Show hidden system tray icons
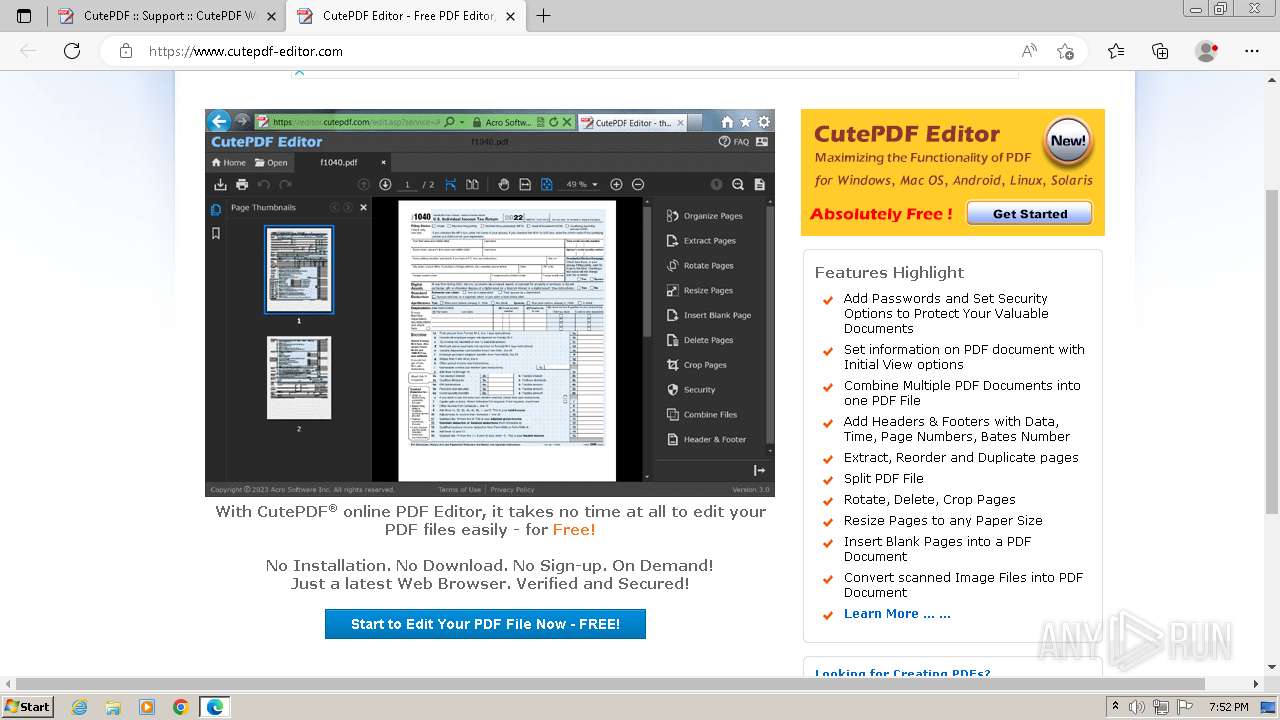The image size is (1280, 720). (x=1115, y=707)
